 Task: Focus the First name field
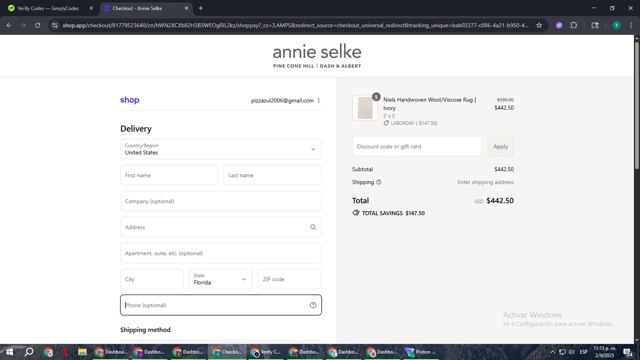(169, 175)
